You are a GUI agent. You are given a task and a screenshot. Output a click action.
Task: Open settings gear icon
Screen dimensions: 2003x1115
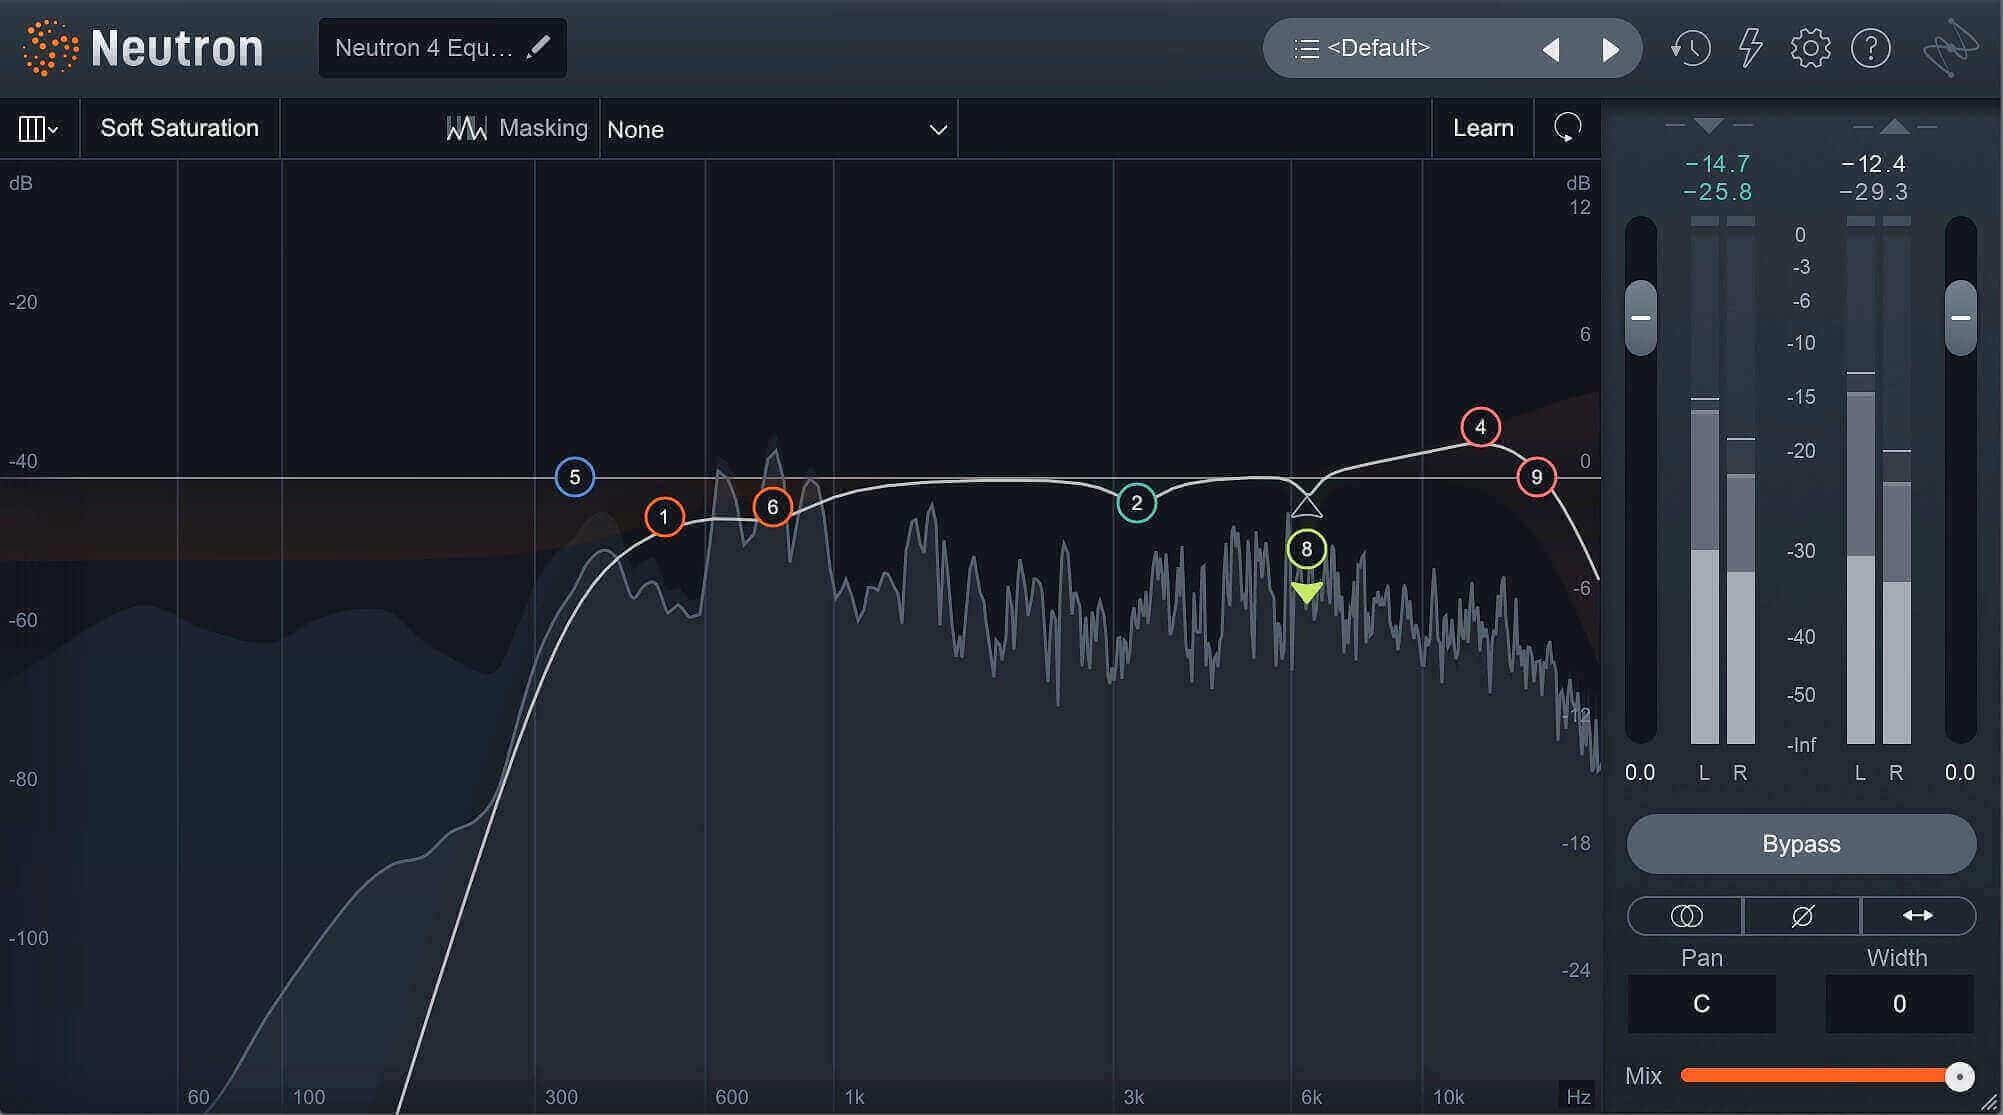[1810, 48]
